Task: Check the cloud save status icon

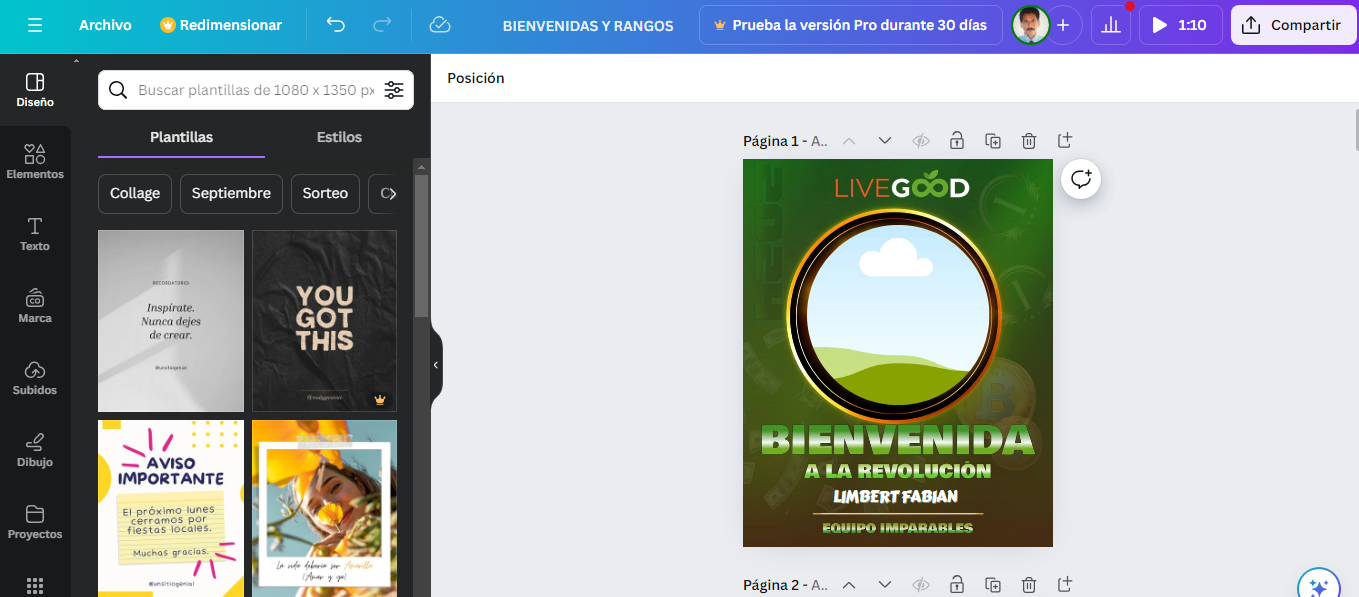Action: [x=439, y=25]
